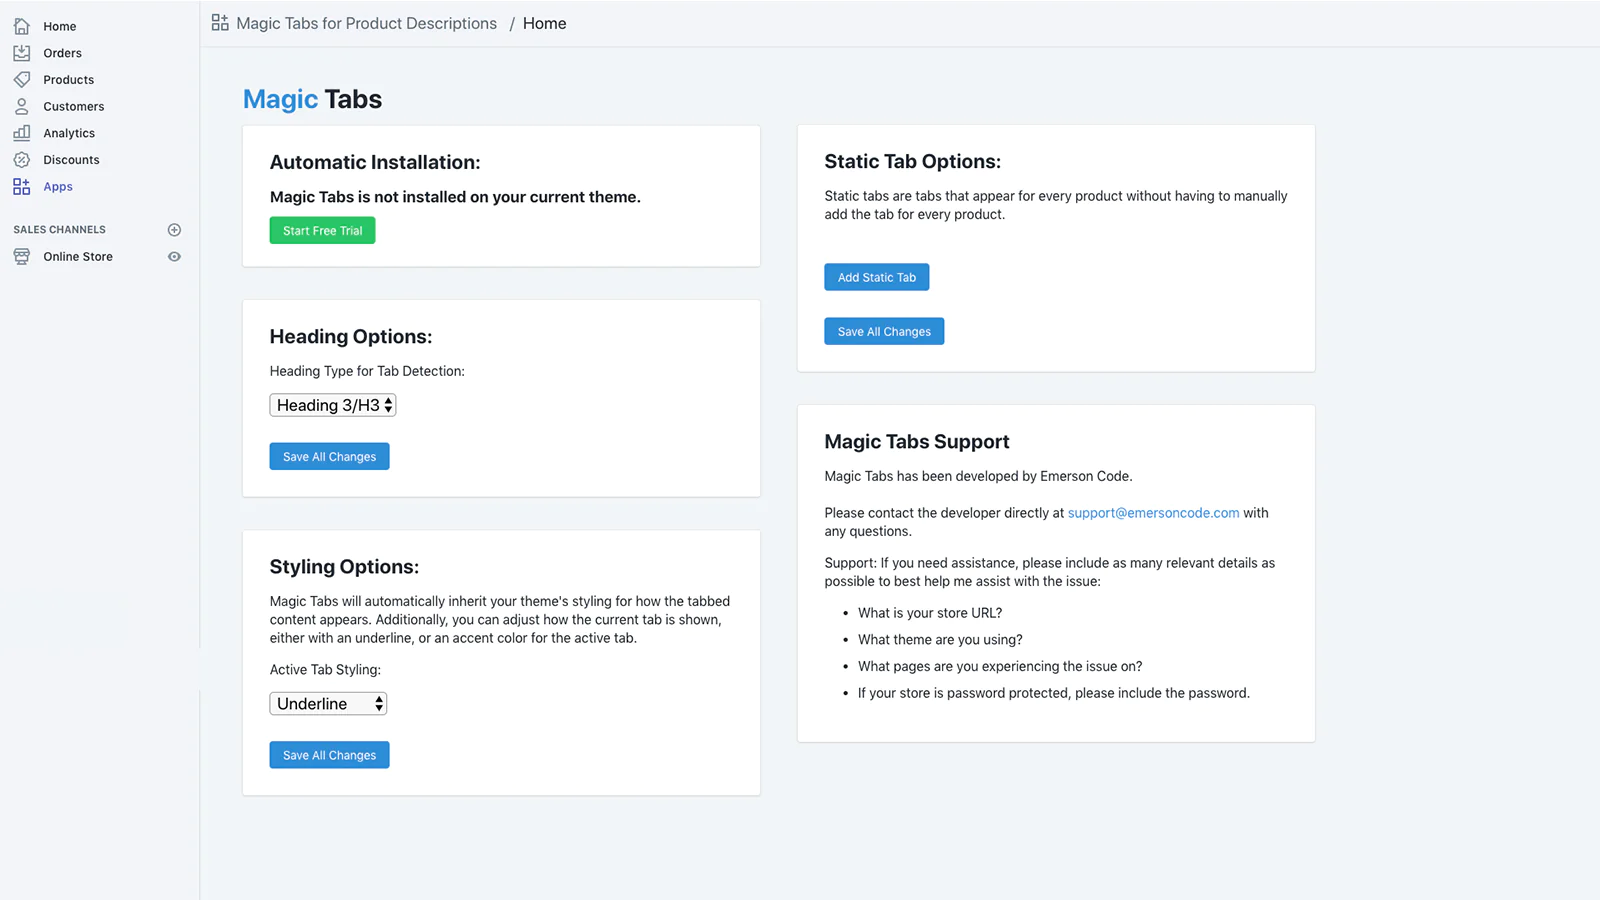The height and width of the screenshot is (900, 1600).
Task: Click the Start Free Trial button
Action: tap(322, 231)
